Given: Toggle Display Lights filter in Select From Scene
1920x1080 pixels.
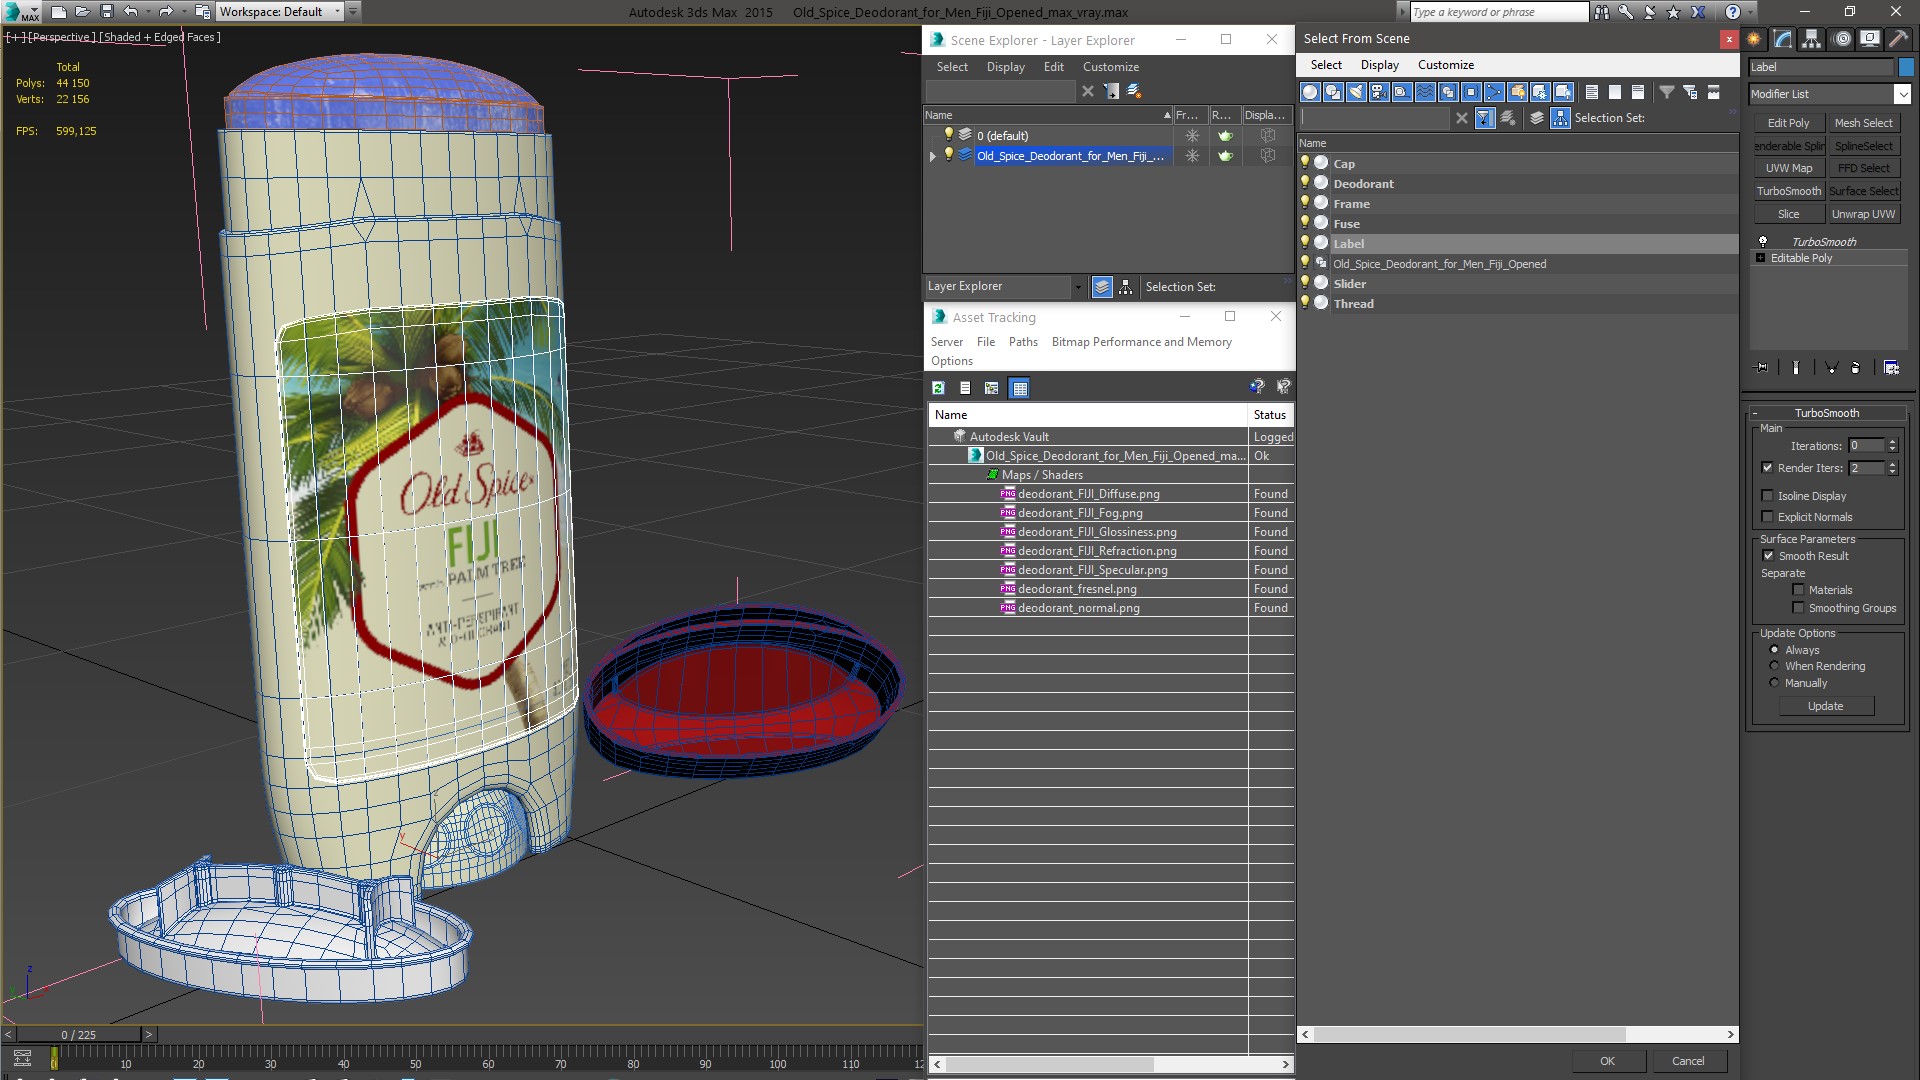Looking at the screenshot, I should click(1356, 92).
